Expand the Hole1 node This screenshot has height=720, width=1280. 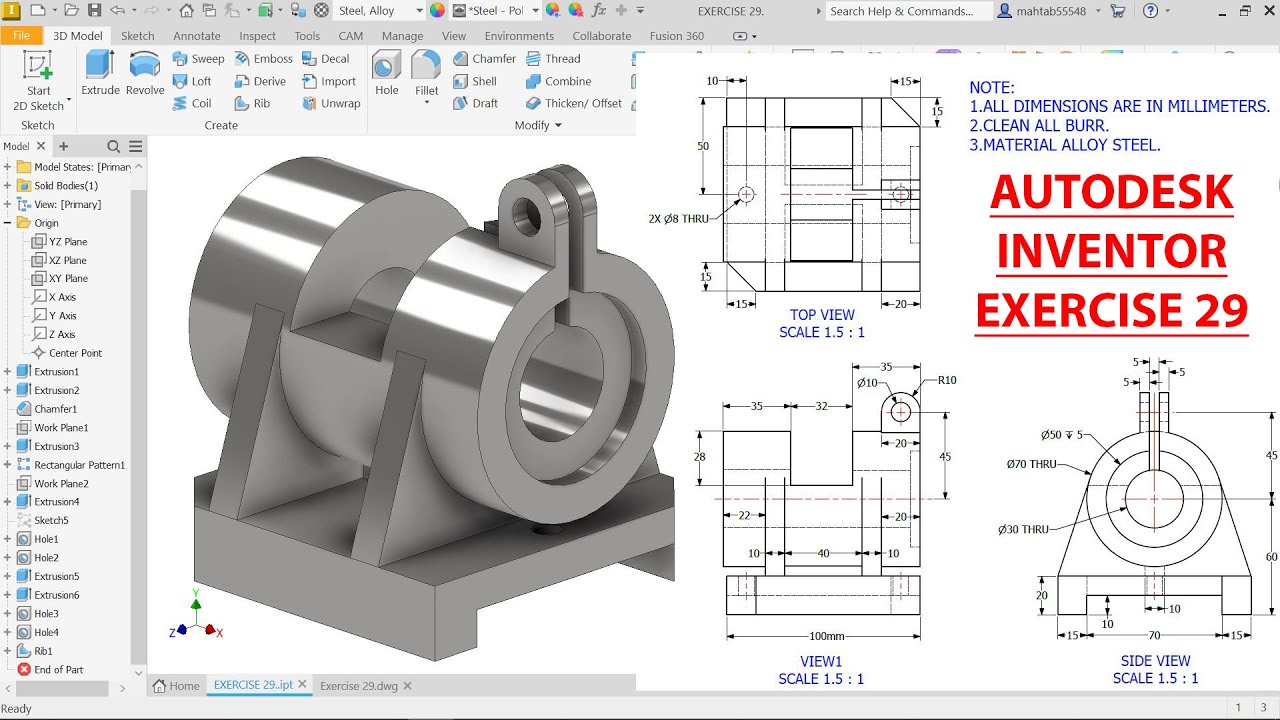pos(7,539)
